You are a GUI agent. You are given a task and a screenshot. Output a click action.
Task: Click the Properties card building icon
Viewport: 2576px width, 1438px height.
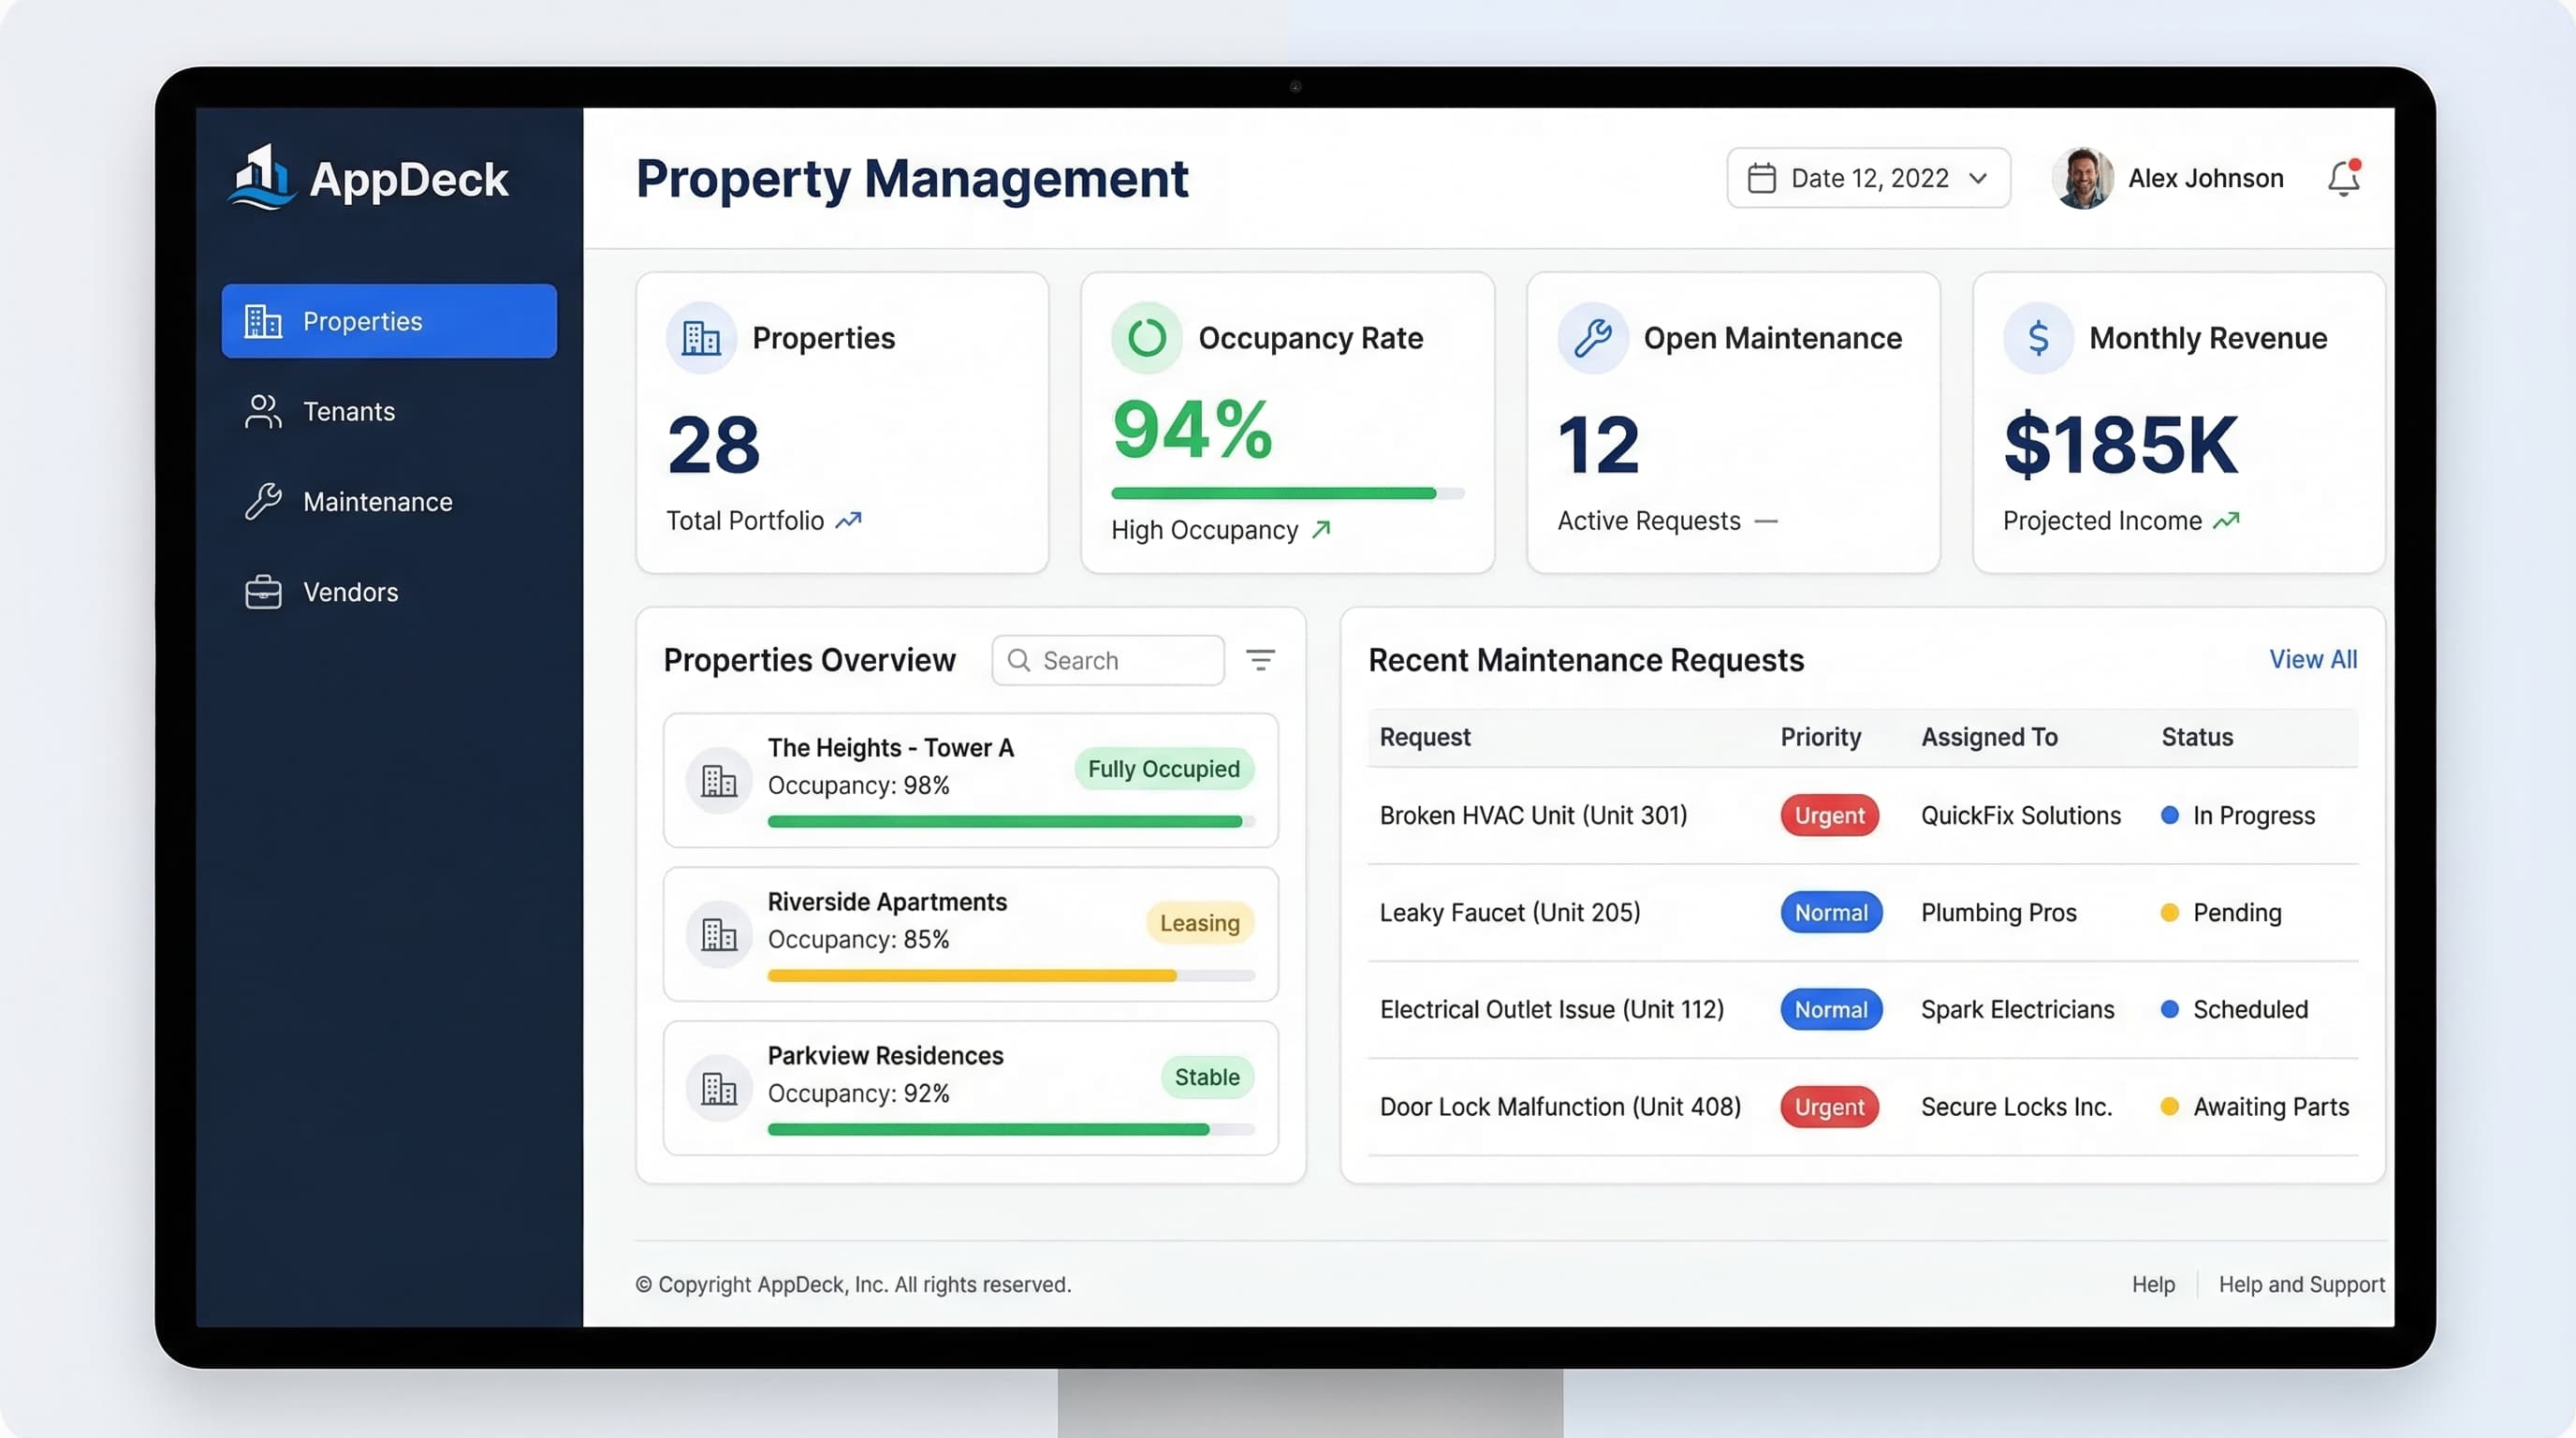(701, 338)
